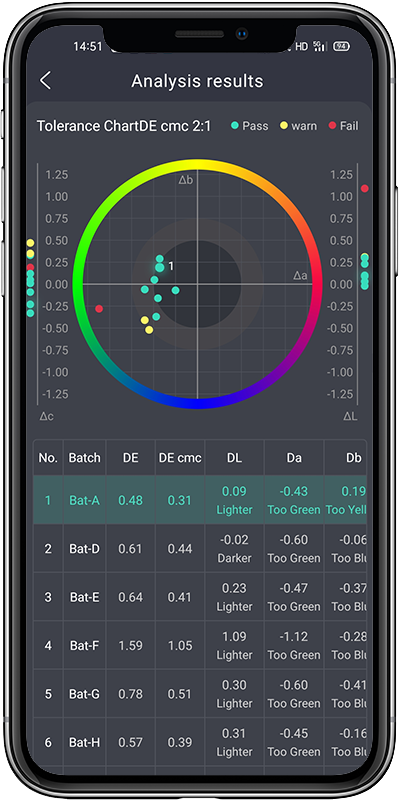Screen dimensions: 400x800
Task: Select the red fail point inside color wheel
Action: point(99,309)
